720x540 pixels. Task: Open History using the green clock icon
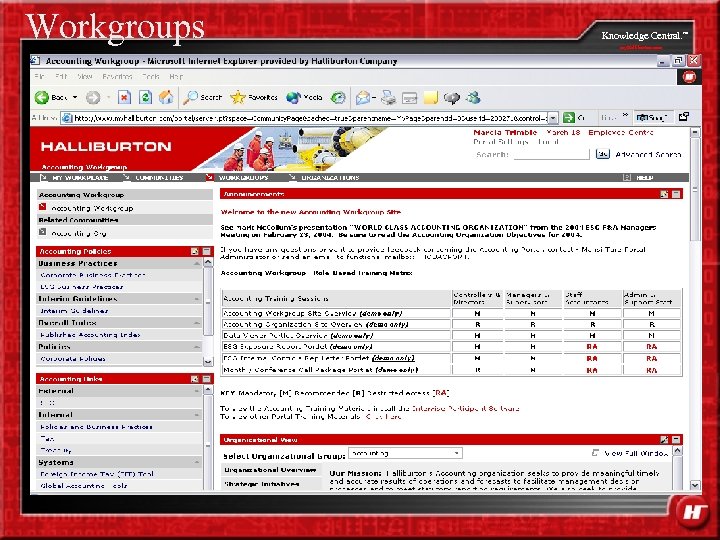click(338, 97)
